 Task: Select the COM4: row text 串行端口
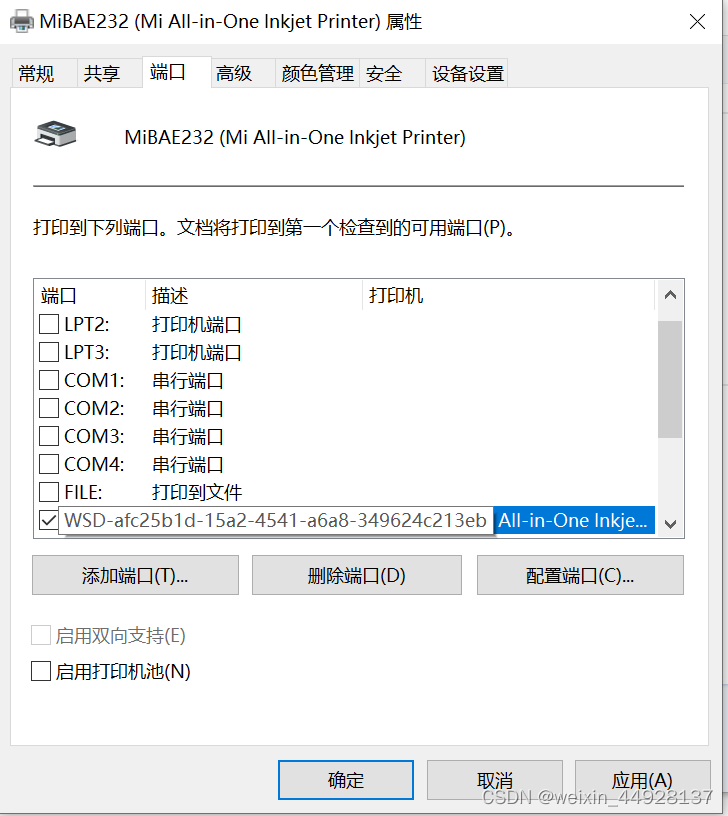[188, 465]
